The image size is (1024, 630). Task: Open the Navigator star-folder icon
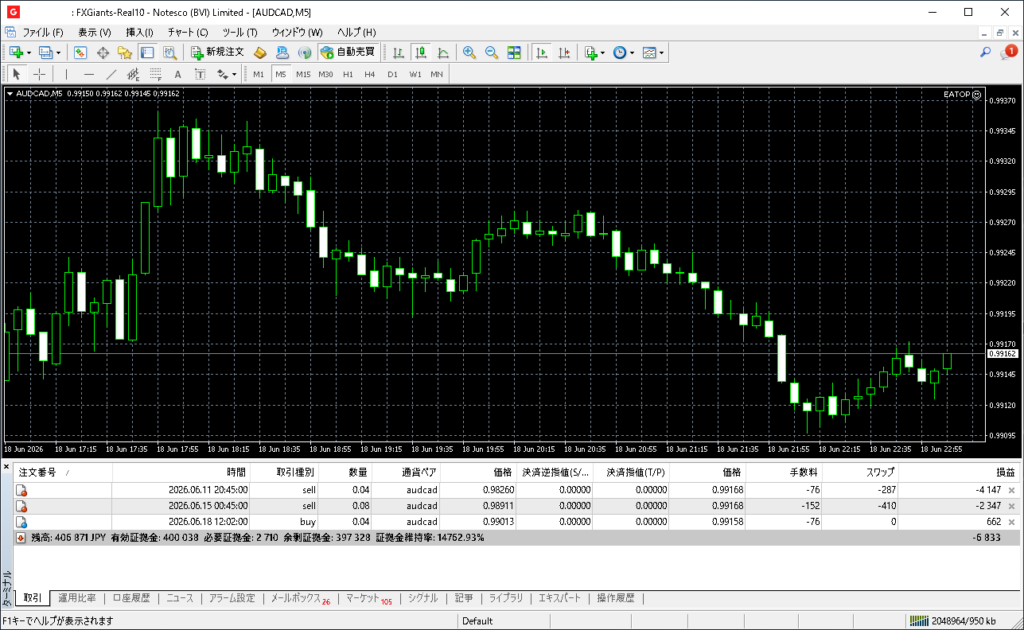tap(125, 53)
